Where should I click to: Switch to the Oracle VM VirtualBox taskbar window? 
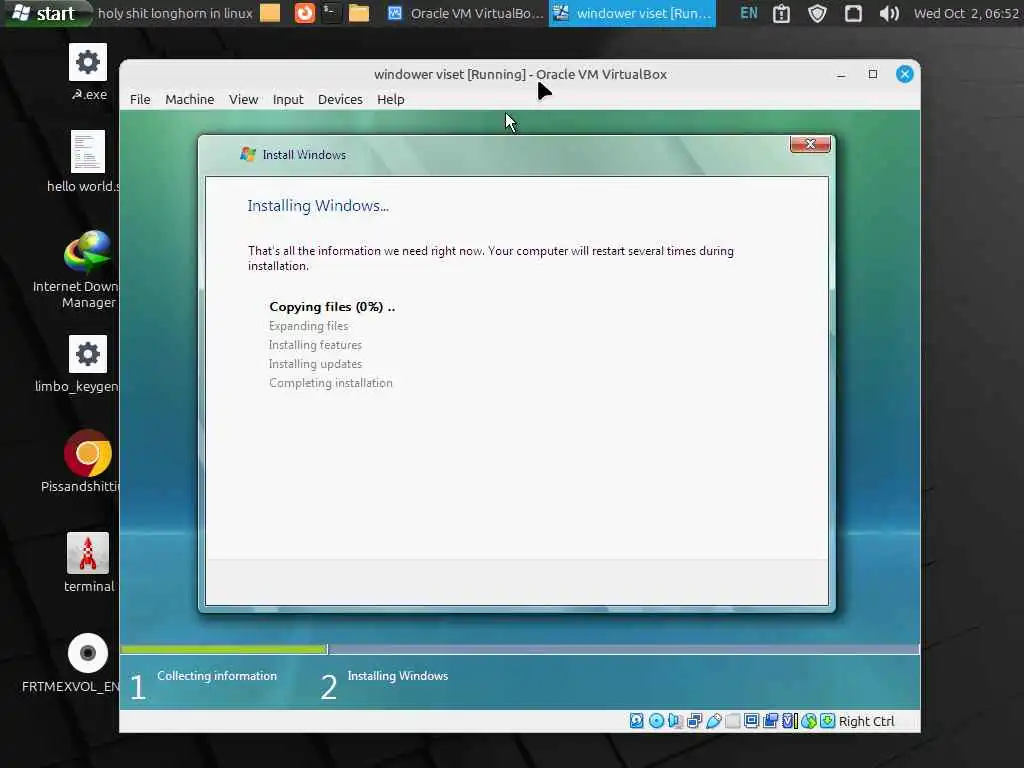(x=464, y=13)
